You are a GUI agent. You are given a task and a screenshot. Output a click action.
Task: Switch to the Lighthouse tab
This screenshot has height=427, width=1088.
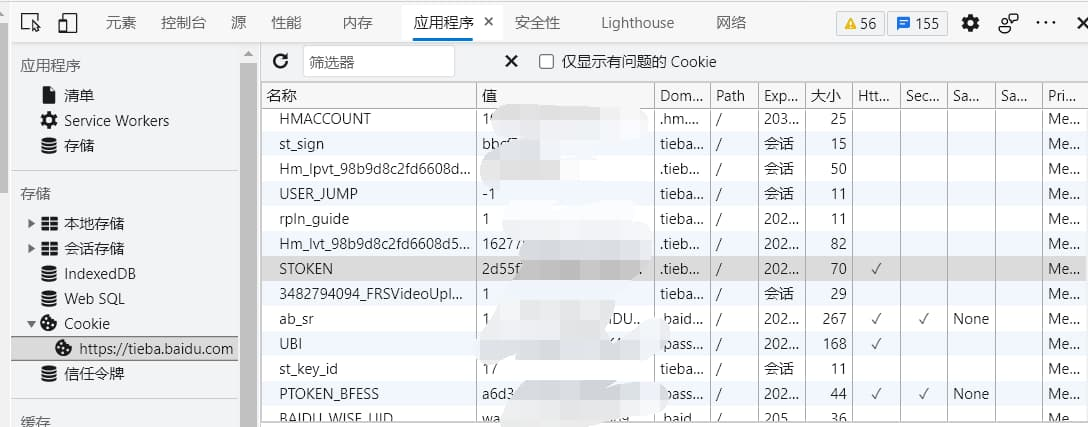tap(637, 23)
